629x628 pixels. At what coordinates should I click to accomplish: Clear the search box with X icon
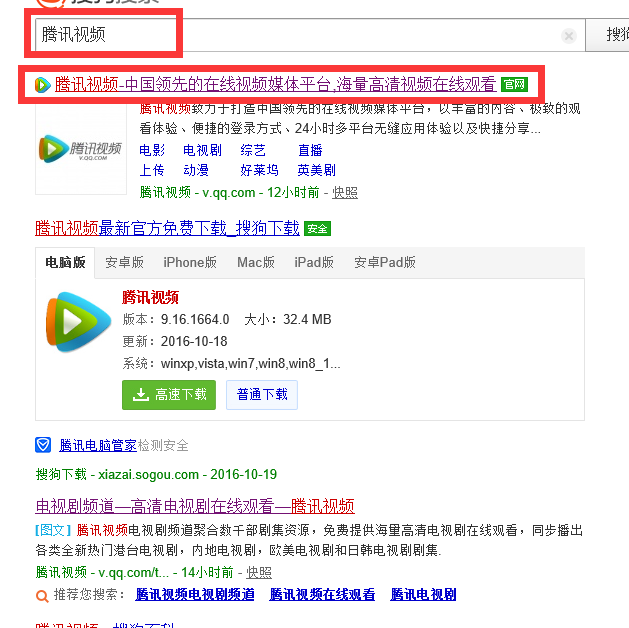tap(568, 36)
